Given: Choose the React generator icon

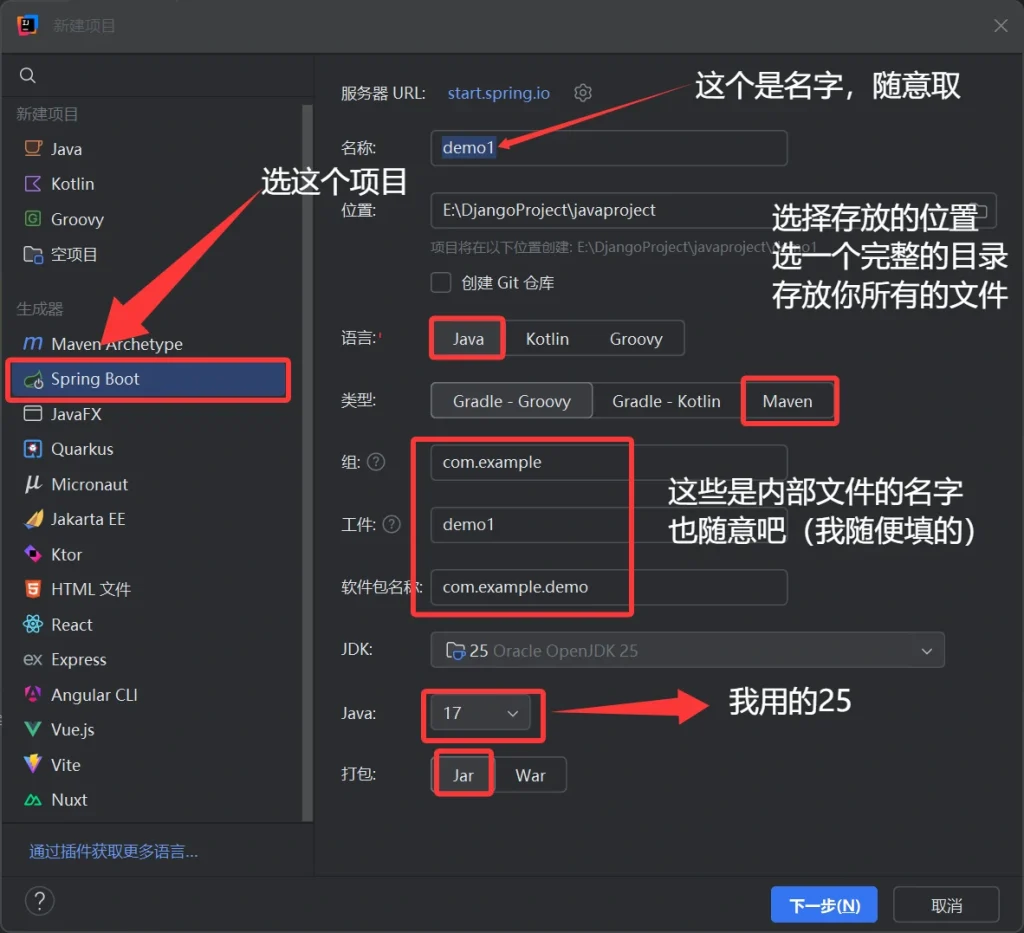Looking at the screenshot, I should coord(33,625).
